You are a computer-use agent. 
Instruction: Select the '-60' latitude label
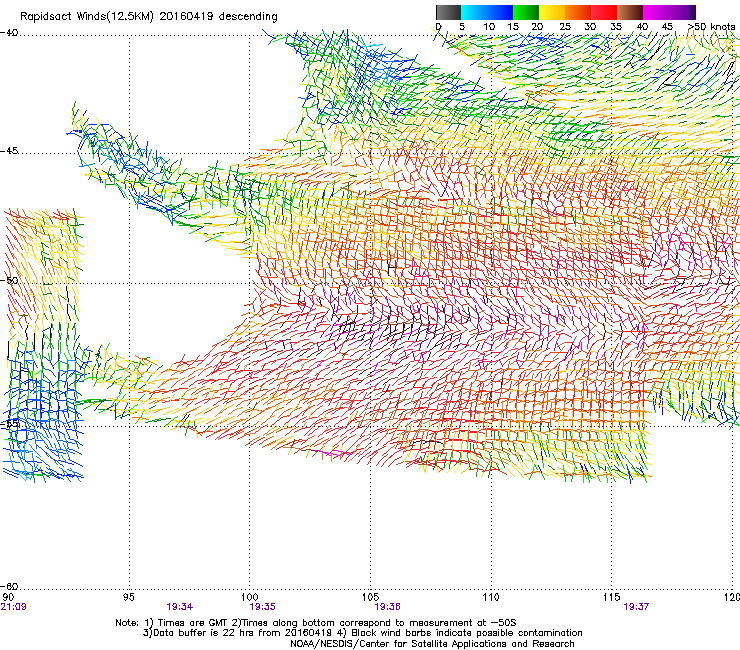(x=9, y=586)
